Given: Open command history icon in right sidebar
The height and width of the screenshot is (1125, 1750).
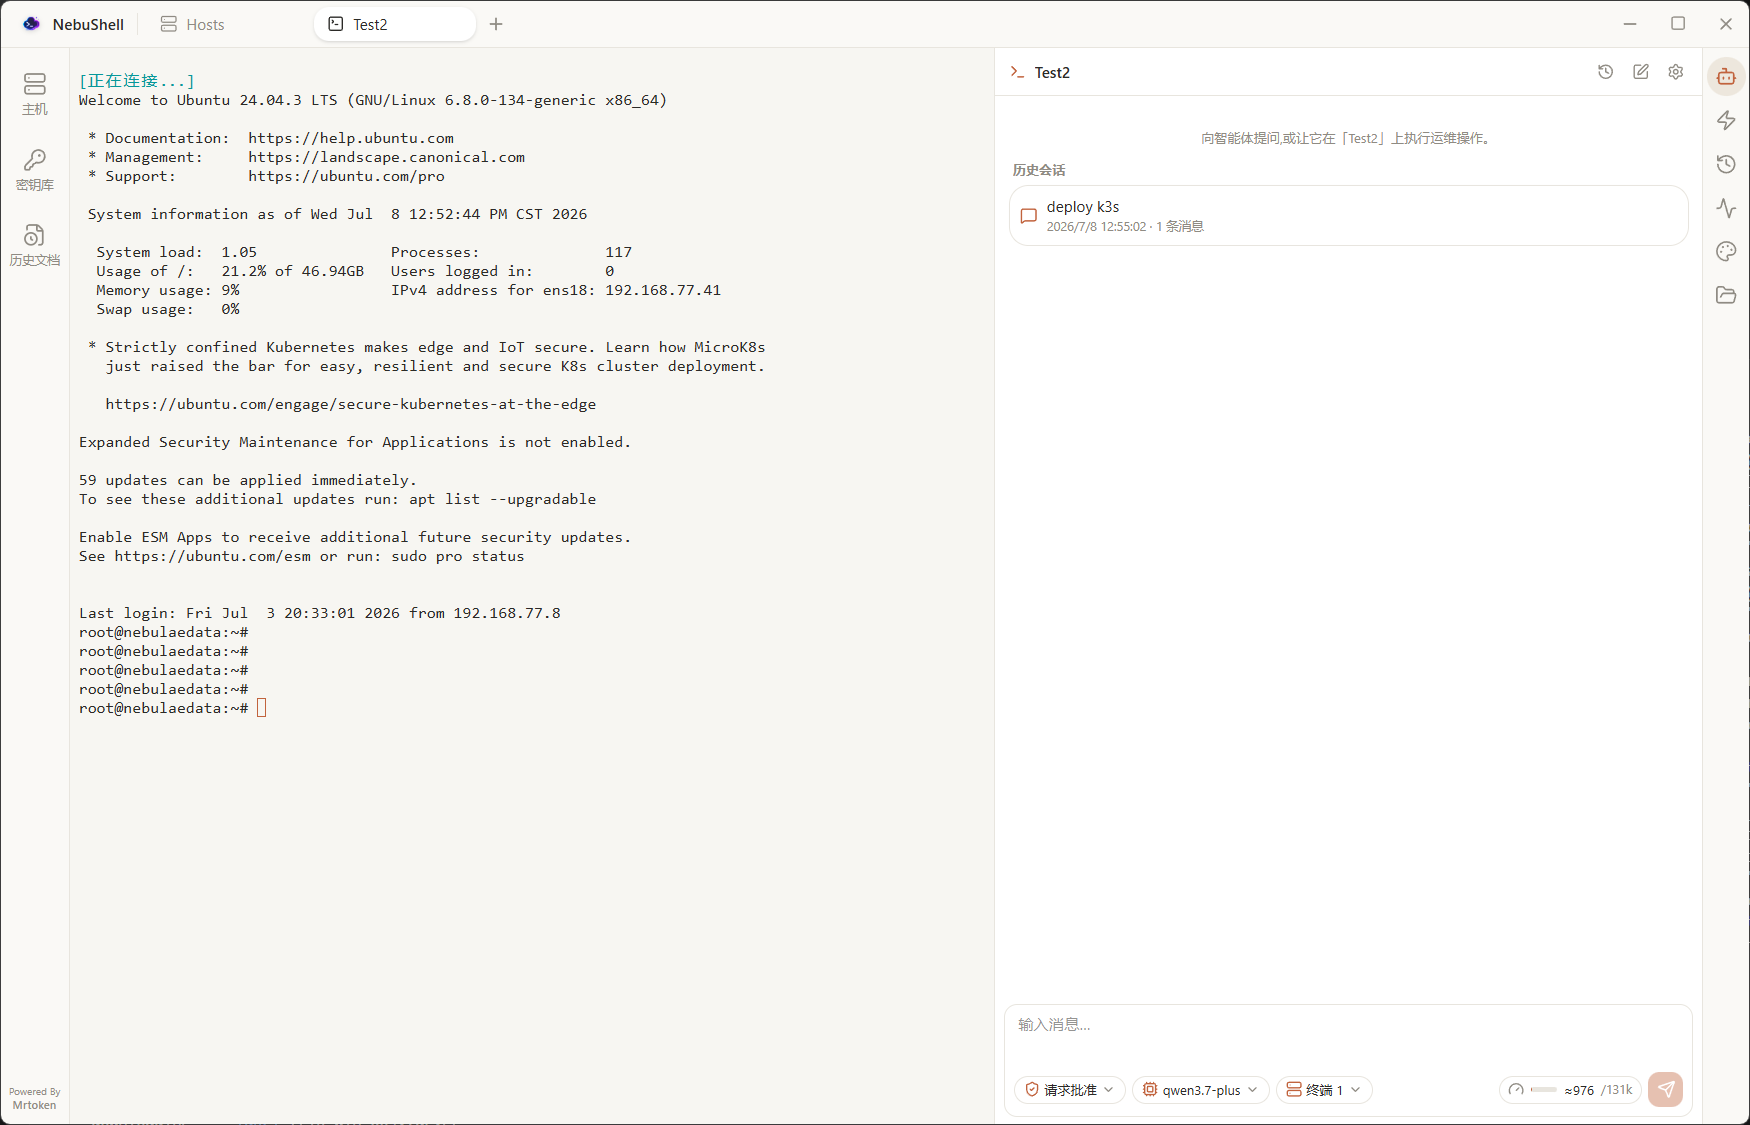Looking at the screenshot, I should tap(1726, 164).
